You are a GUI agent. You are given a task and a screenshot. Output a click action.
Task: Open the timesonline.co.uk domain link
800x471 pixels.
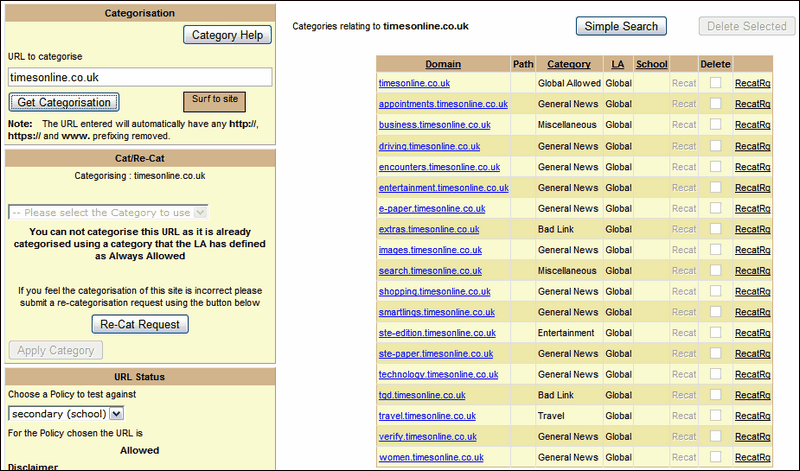pyautogui.click(x=414, y=83)
